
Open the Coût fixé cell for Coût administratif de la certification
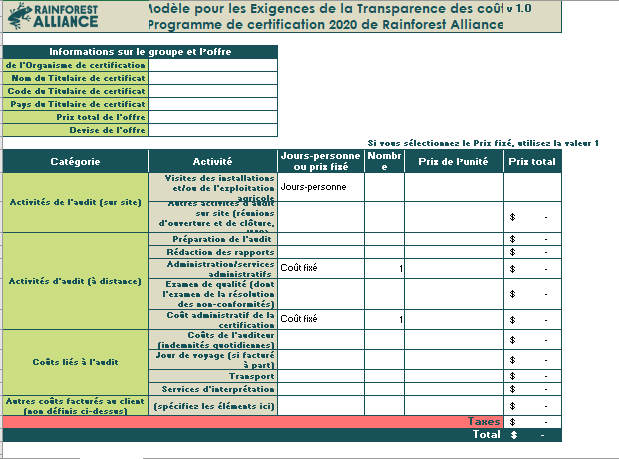coord(320,319)
